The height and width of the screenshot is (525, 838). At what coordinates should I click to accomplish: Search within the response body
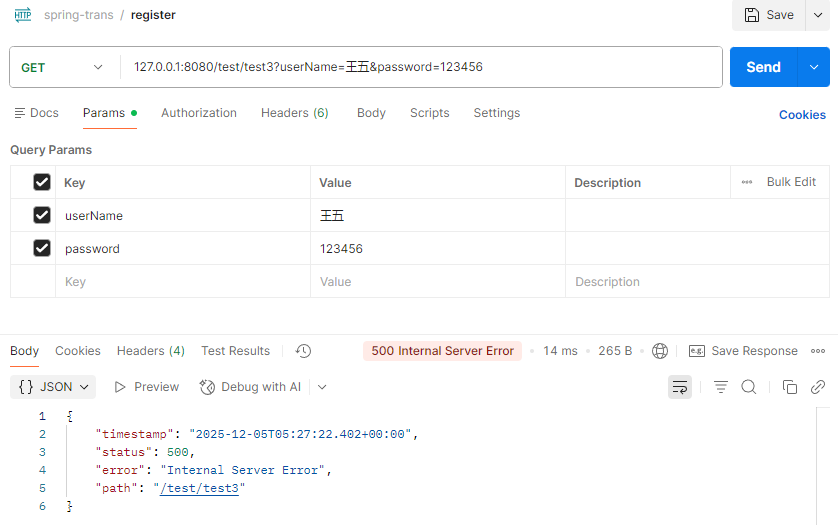[x=748, y=387]
